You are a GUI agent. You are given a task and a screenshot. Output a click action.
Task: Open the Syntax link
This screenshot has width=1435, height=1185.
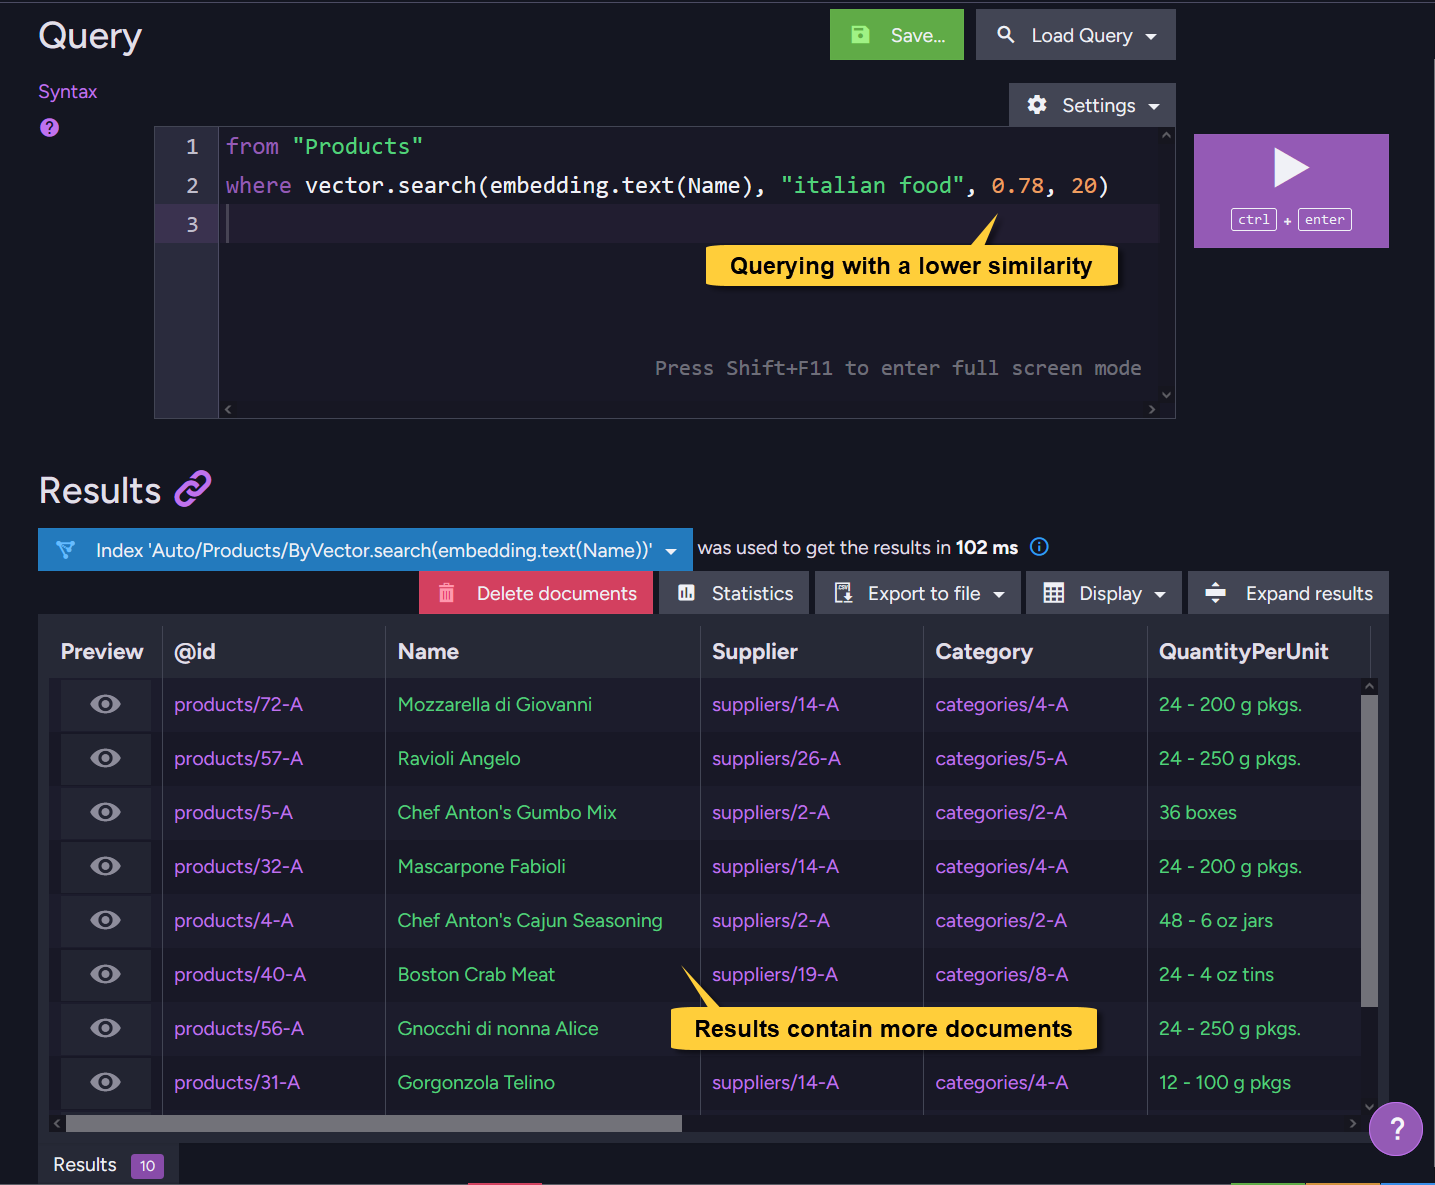pyautogui.click(x=68, y=91)
